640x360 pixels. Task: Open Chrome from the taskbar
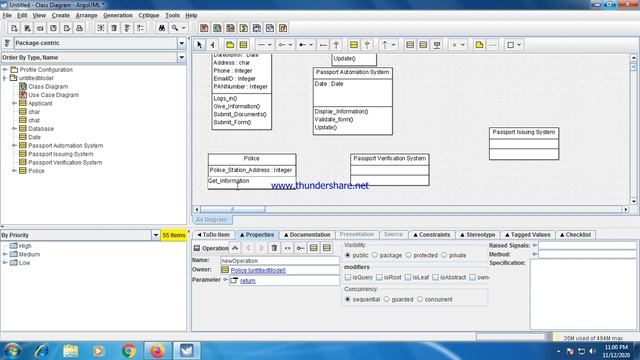(x=129, y=351)
